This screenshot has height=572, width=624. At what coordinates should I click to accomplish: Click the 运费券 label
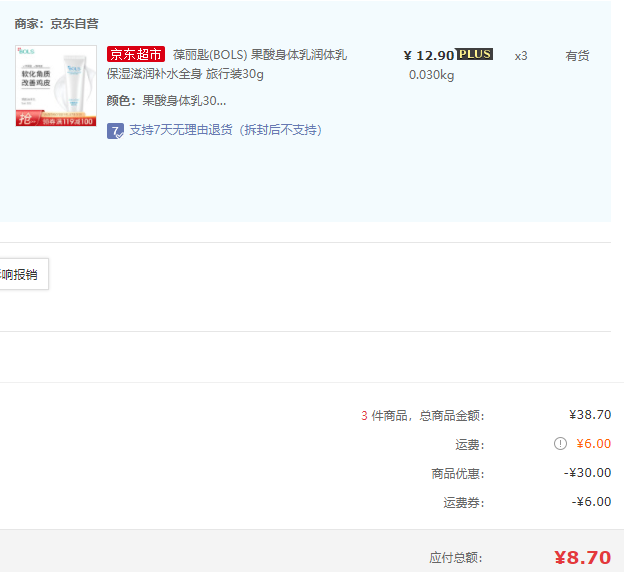[464, 503]
